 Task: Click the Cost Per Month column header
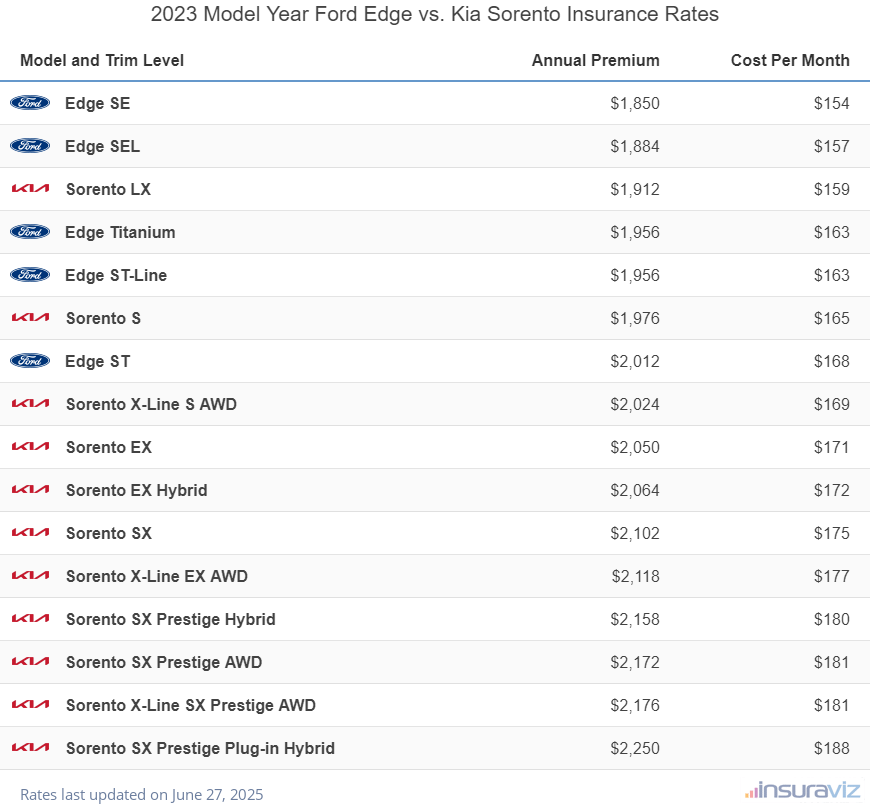790,60
